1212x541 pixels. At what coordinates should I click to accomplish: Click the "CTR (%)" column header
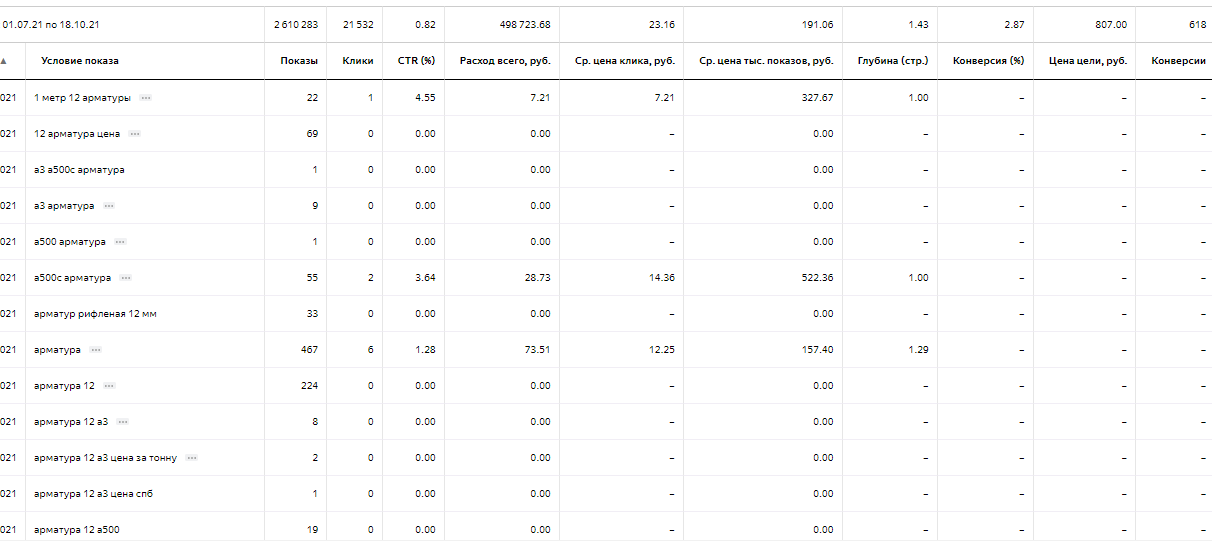pos(415,61)
